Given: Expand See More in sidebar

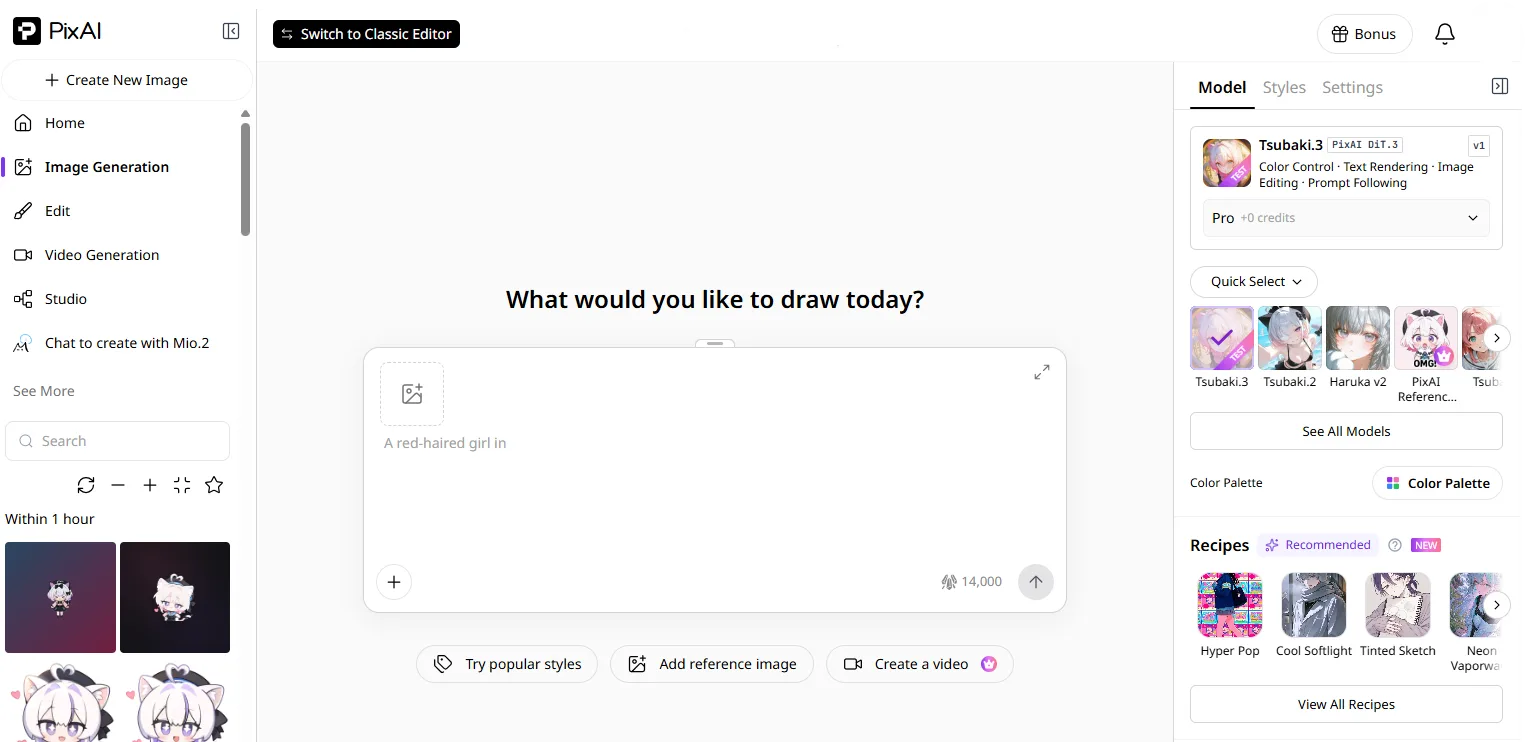Looking at the screenshot, I should point(44,391).
